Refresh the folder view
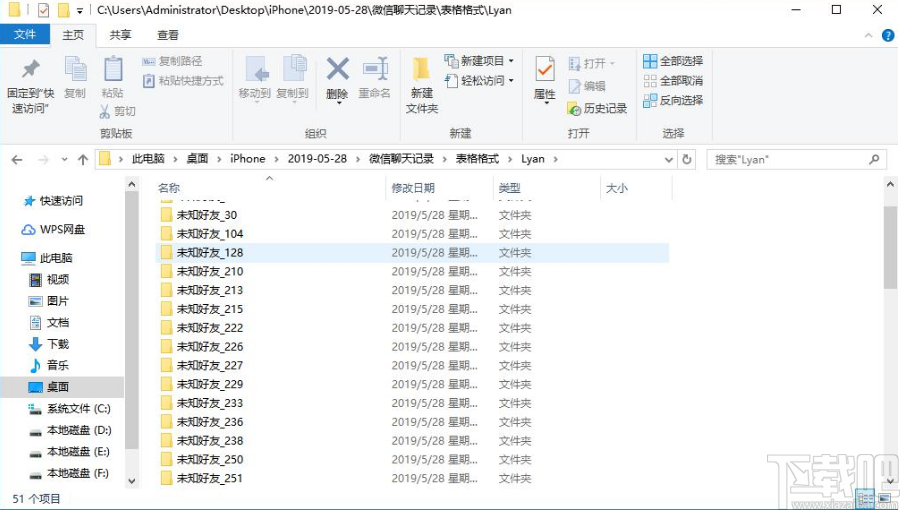 click(x=687, y=160)
